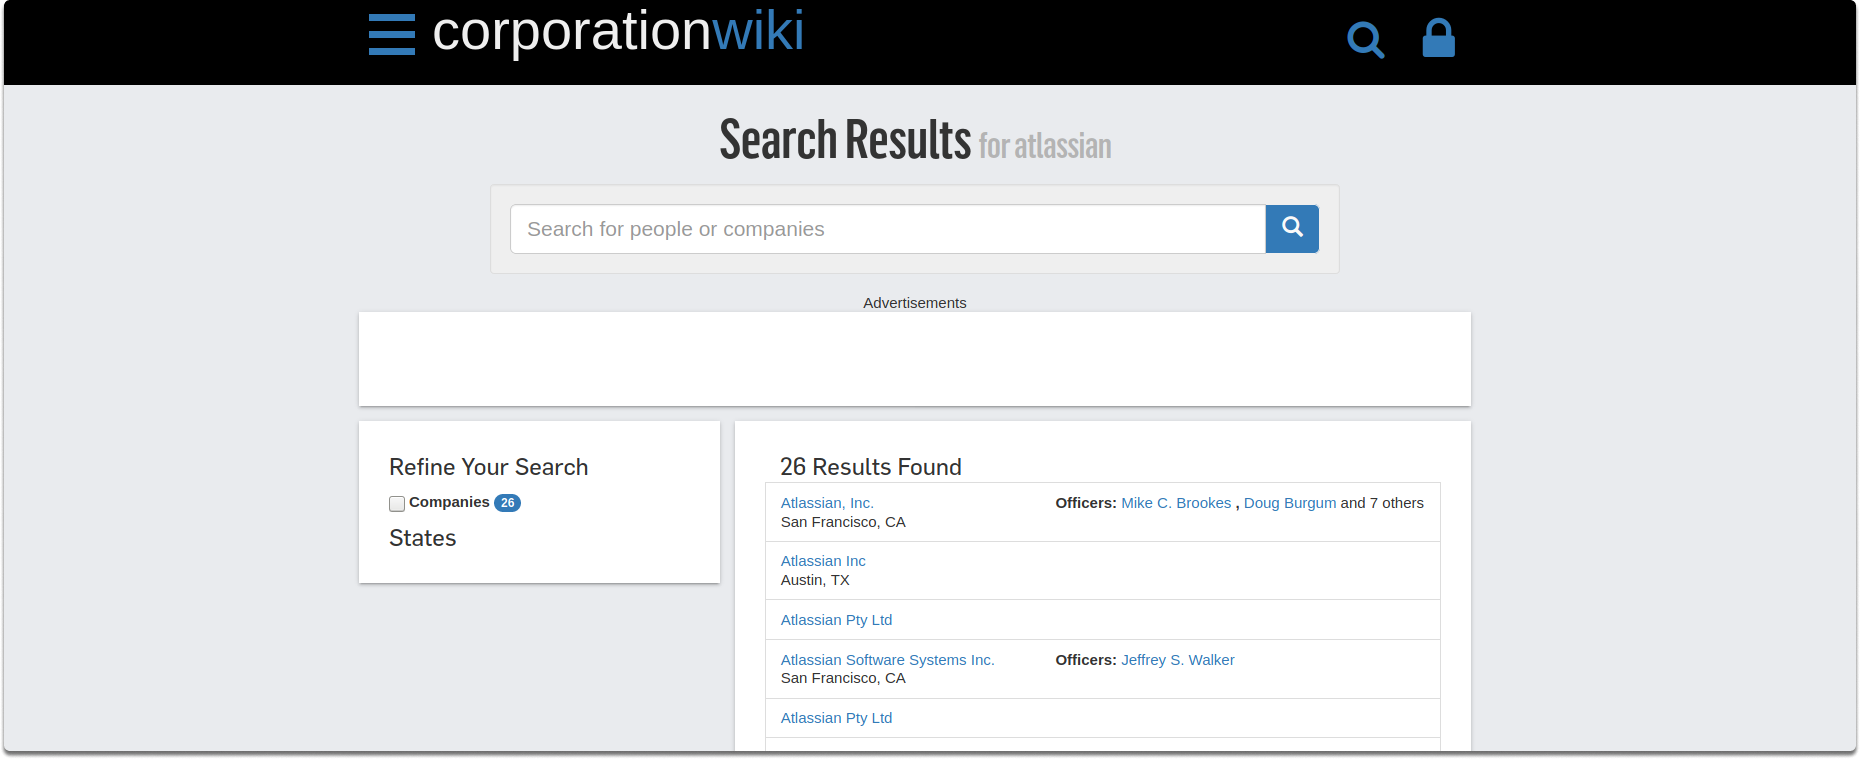
Task: Click the corporationwiki logo
Action: (x=618, y=31)
